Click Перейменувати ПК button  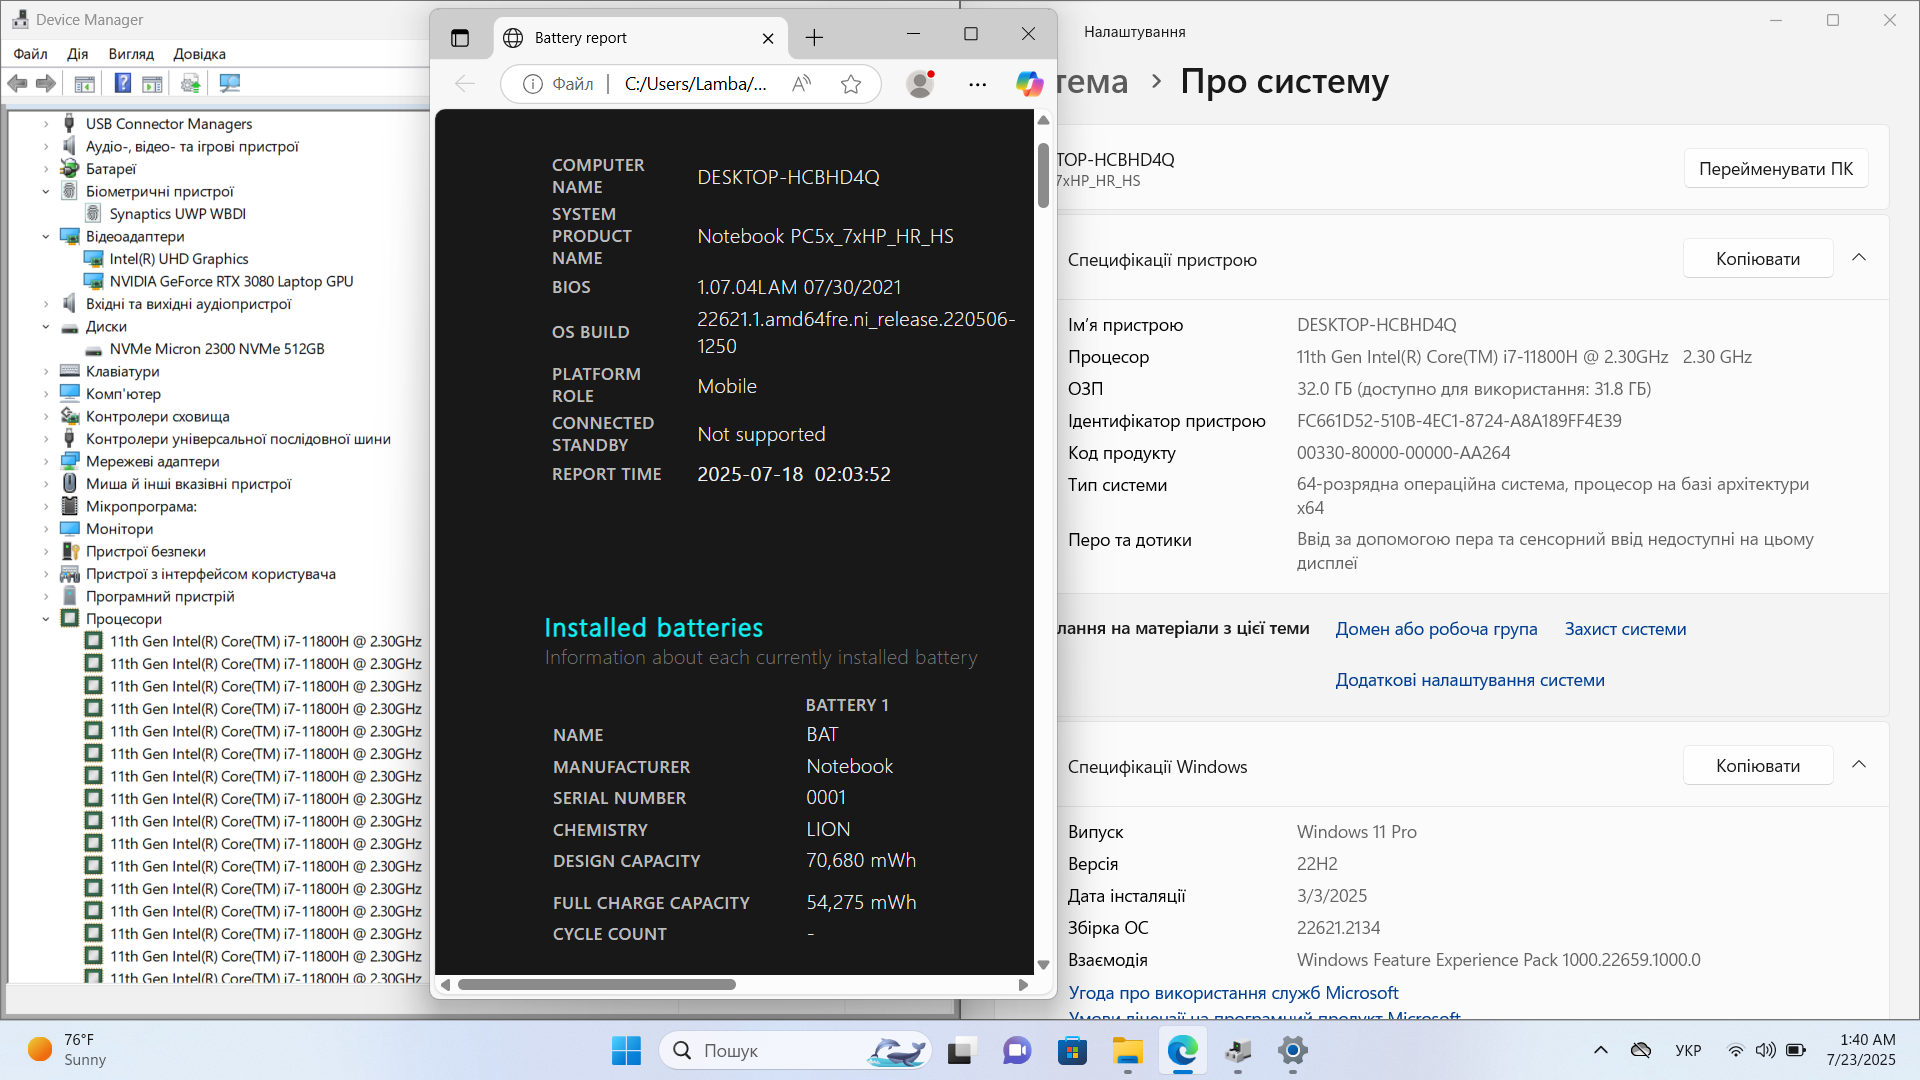coord(1776,169)
